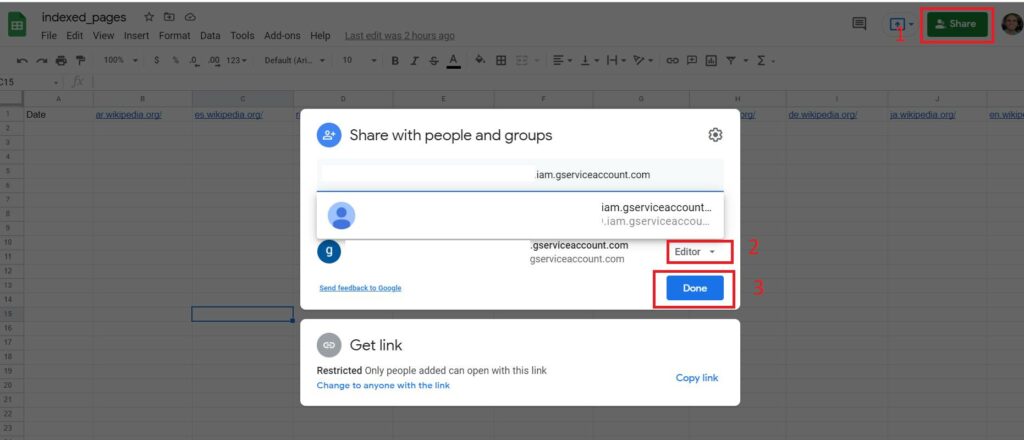Select the paint format tool
The width and height of the screenshot is (1024, 440).
pyautogui.click(x=80, y=61)
